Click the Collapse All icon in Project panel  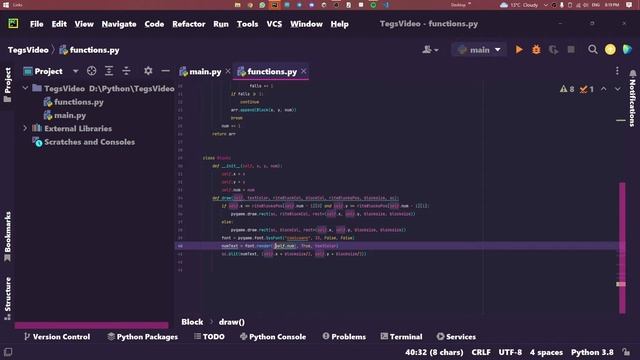(127, 71)
